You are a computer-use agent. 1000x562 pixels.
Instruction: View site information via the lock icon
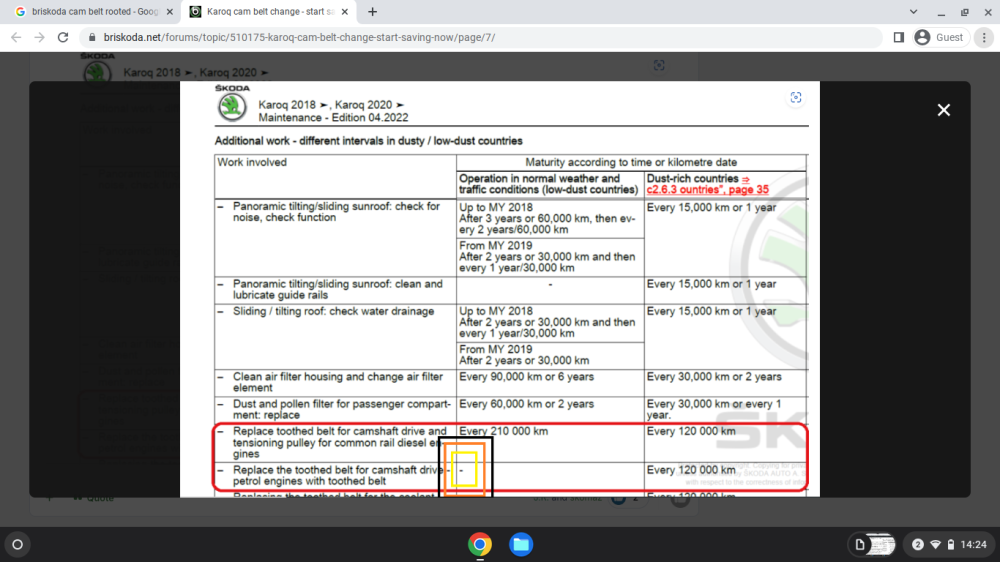click(92, 38)
